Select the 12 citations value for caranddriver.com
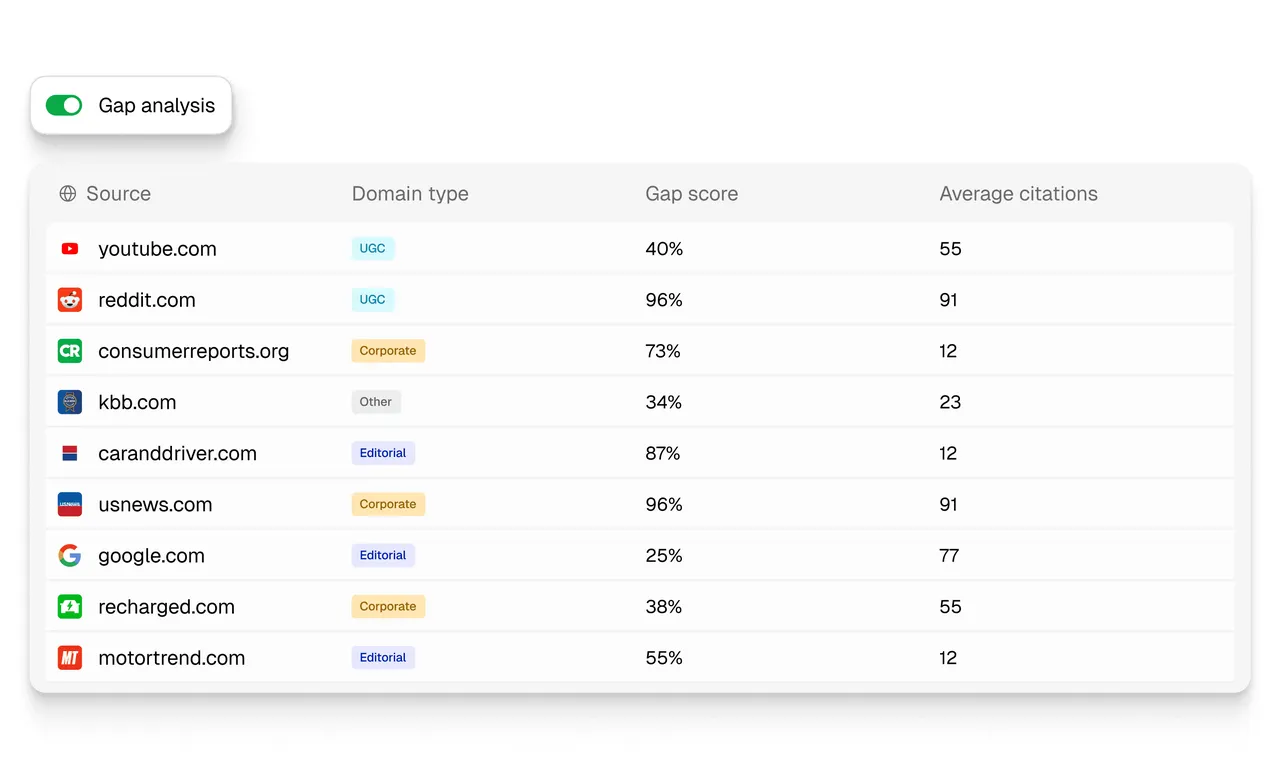The height and width of the screenshot is (768, 1280). pyautogui.click(x=949, y=453)
